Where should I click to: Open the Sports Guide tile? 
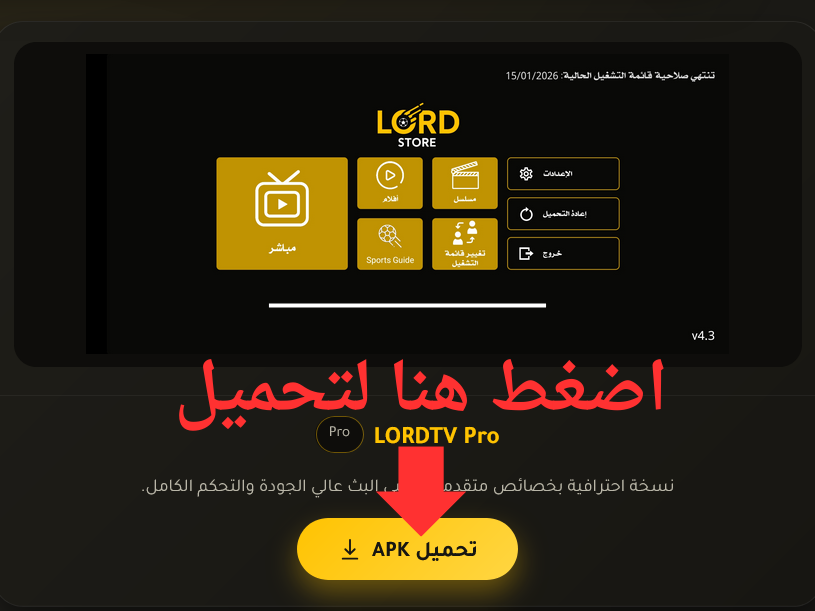point(390,244)
